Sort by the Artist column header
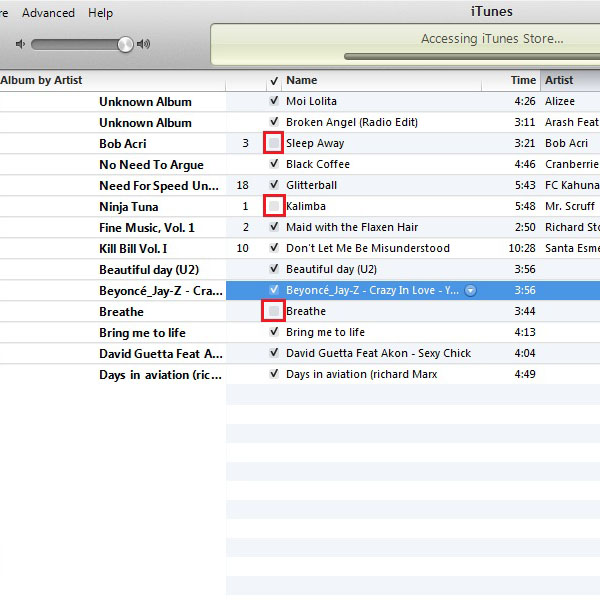Image resolution: width=600 pixels, height=600 pixels. pos(570,80)
